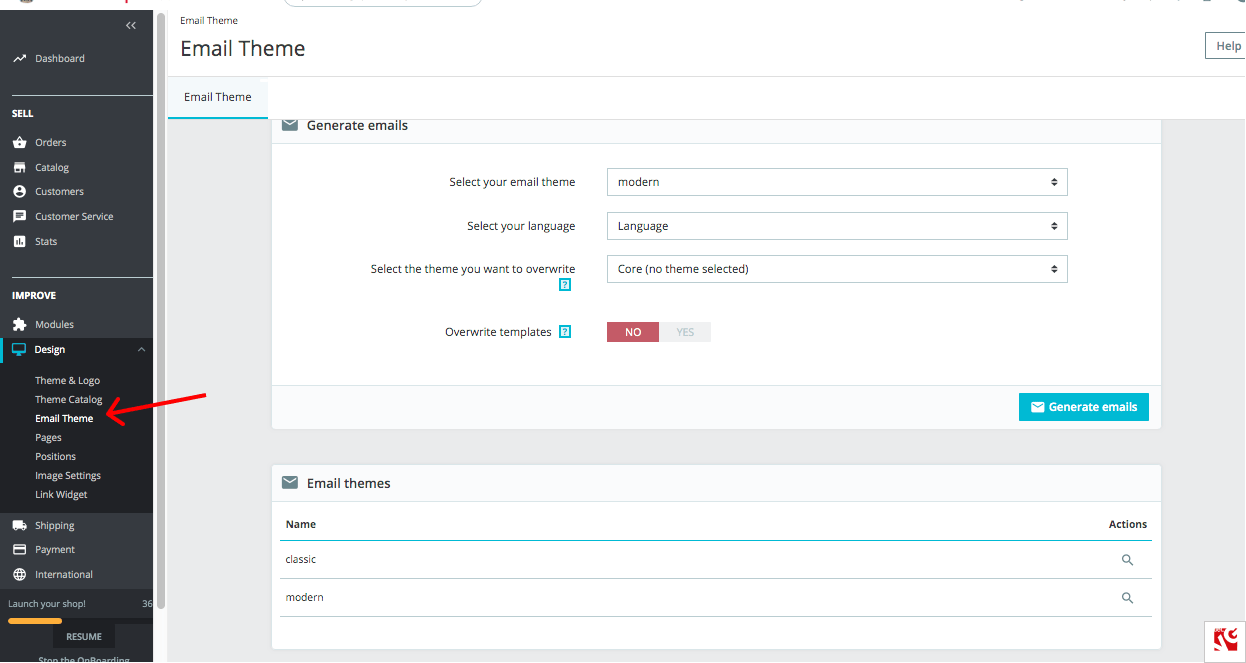Click help icon beside Overwrite templates
The width and height of the screenshot is (1246, 663).
tap(565, 332)
